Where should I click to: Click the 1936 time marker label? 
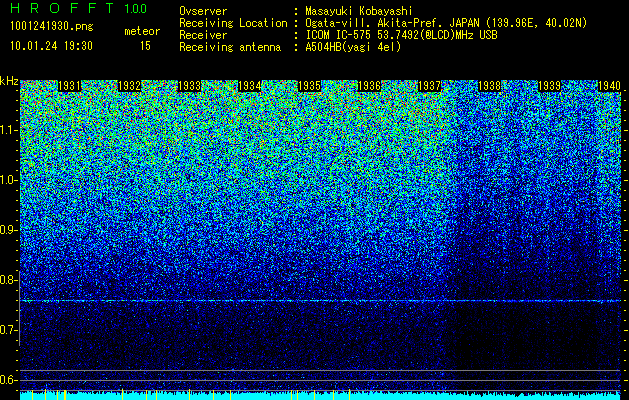(x=369, y=86)
